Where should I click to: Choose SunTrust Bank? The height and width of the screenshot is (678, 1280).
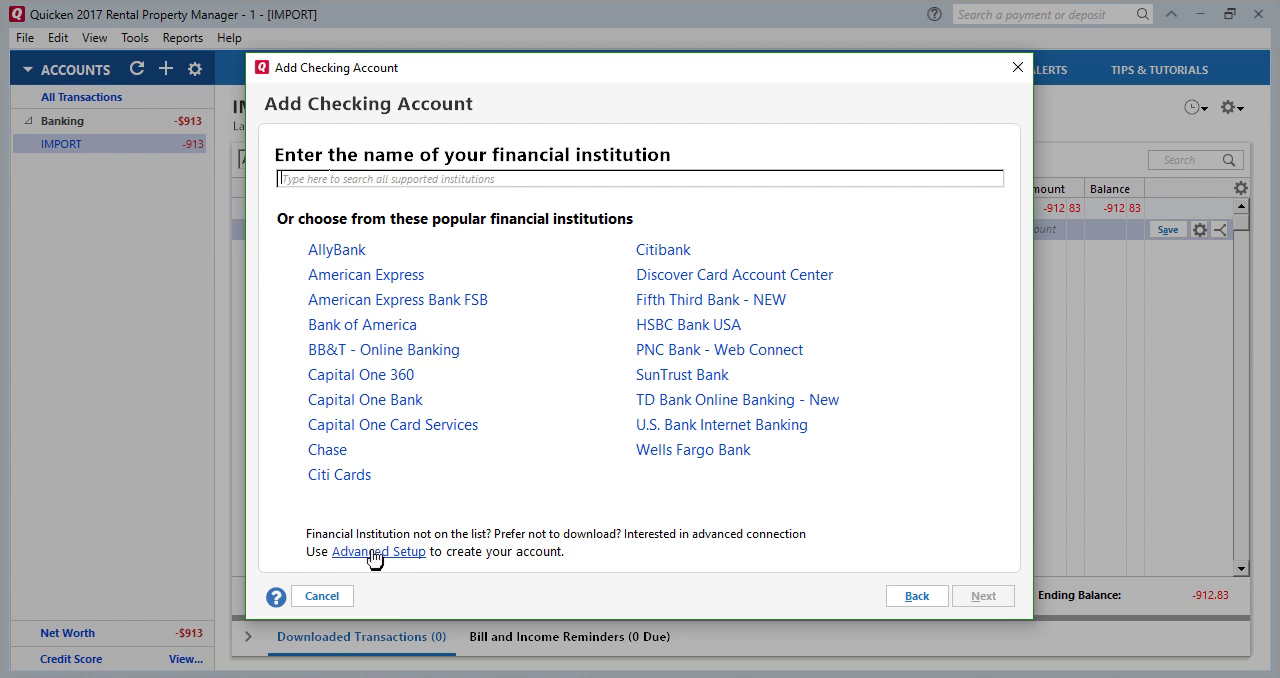coord(682,375)
